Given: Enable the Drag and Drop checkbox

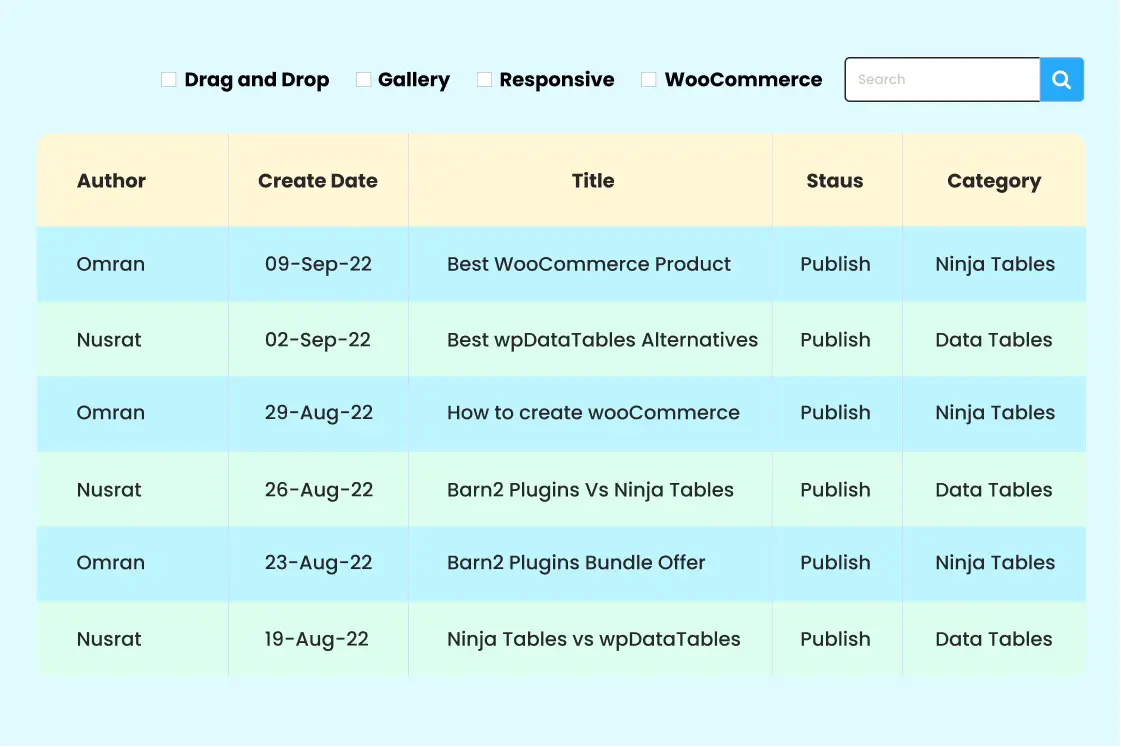Looking at the screenshot, I should point(169,80).
